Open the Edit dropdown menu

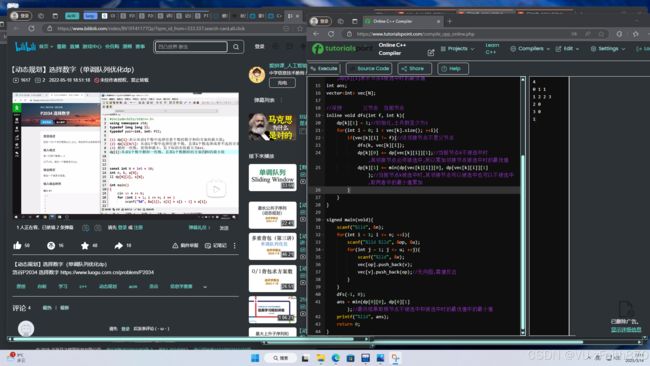567,48
